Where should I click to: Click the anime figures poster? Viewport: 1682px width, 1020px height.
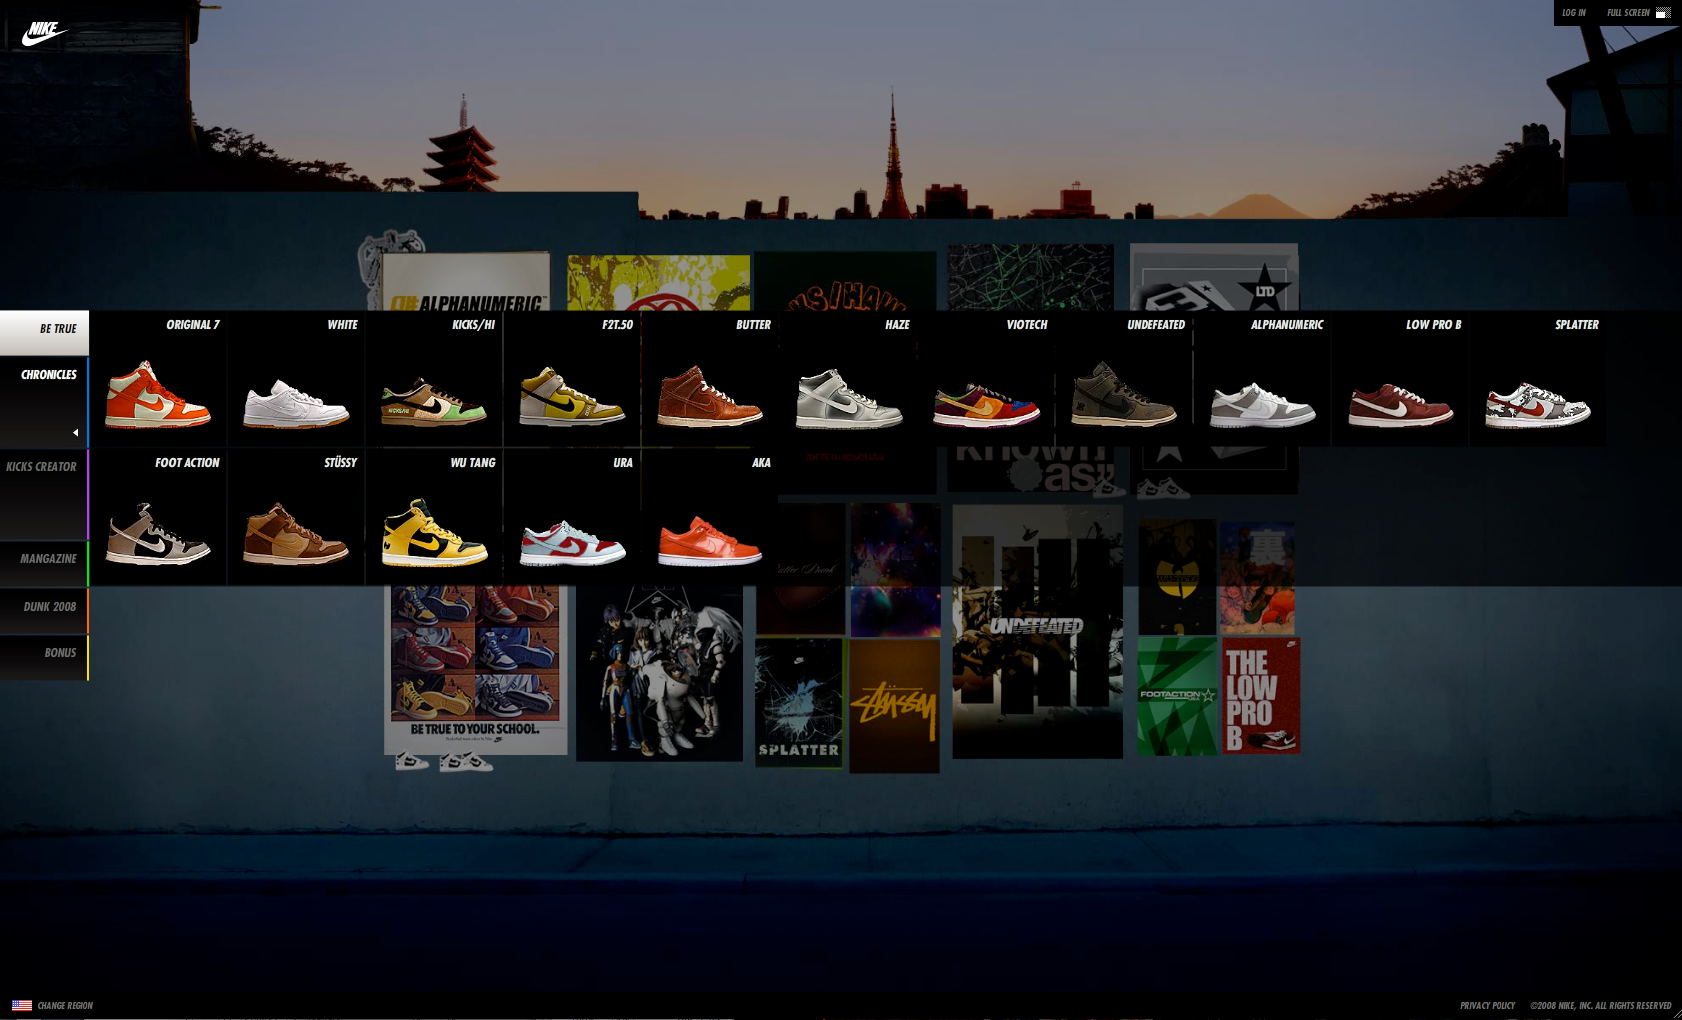point(660,673)
